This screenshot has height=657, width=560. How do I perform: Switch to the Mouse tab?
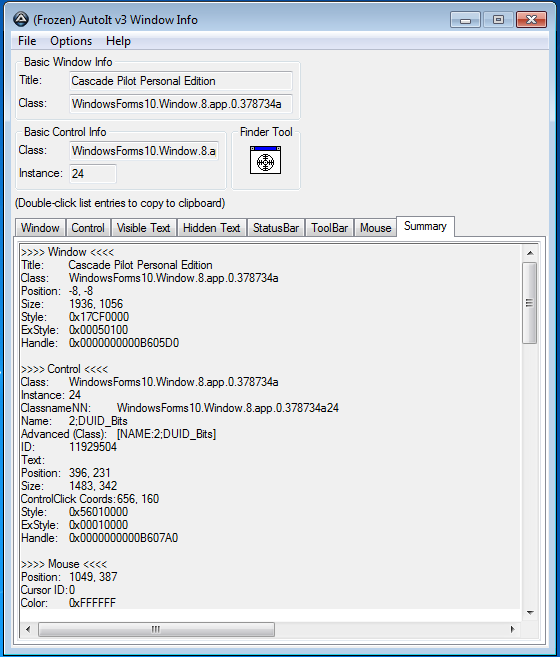click(x=376, y=228)
